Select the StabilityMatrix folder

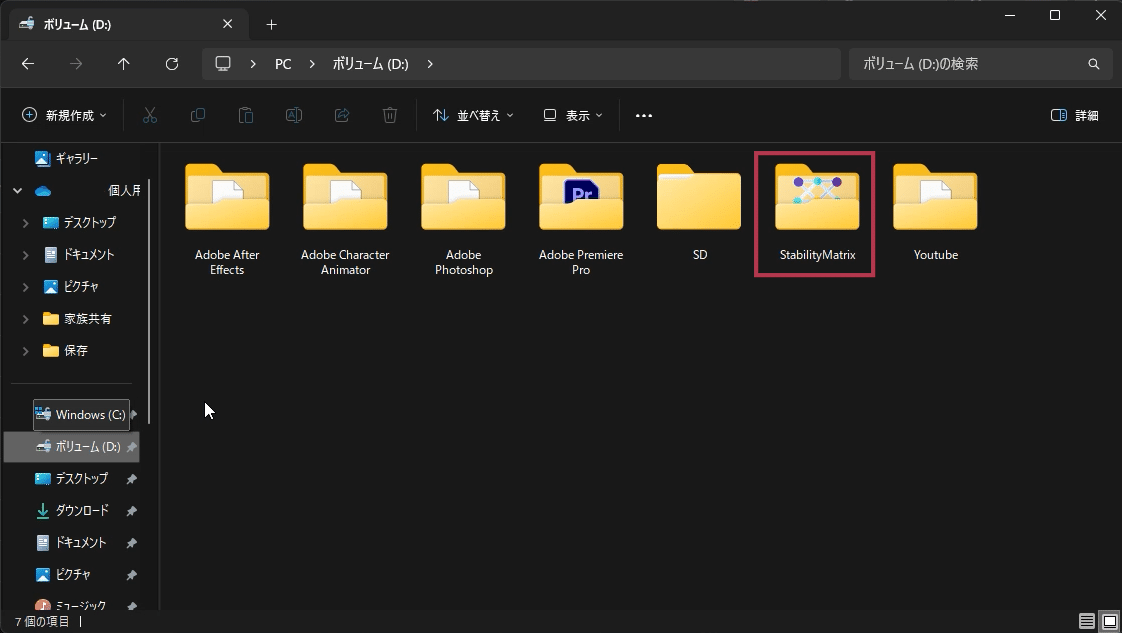[817, 213]
